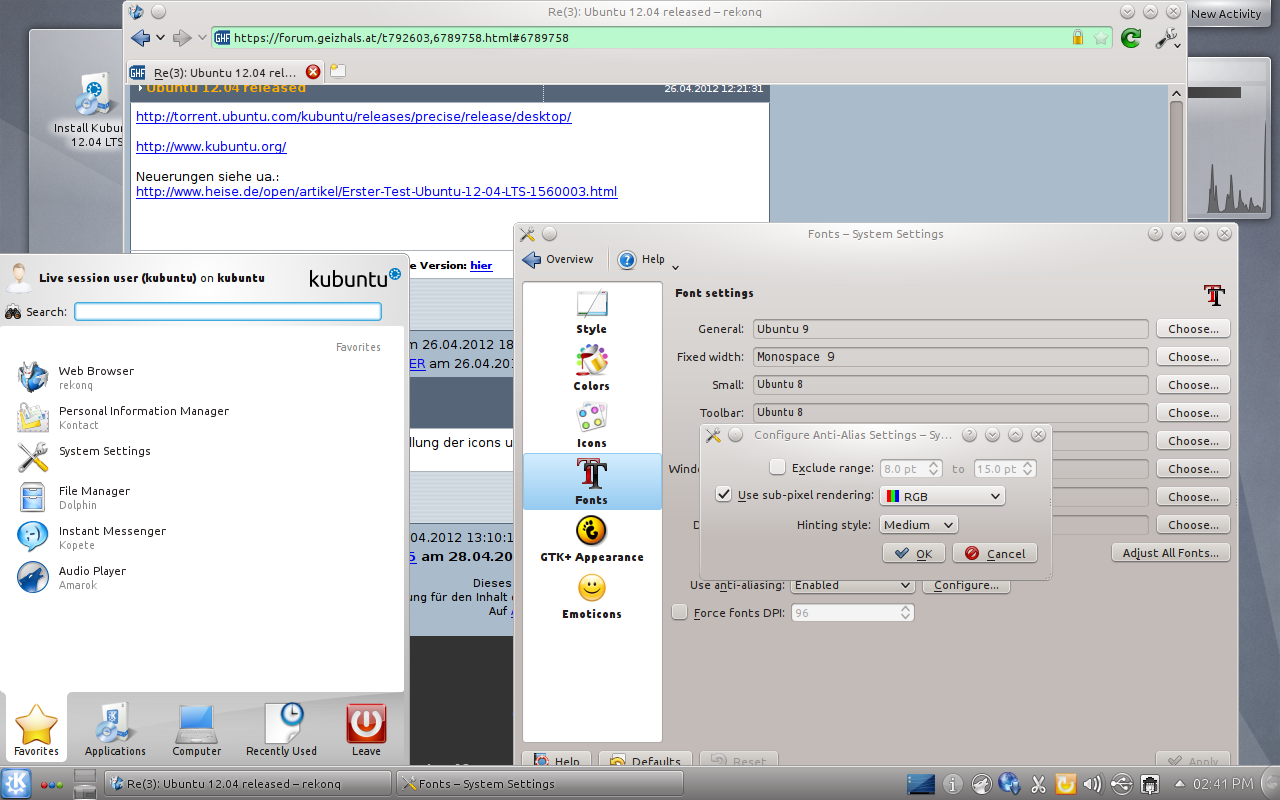Click rekonq forward navigation arrow
This screenshot has height=800, width=1280.
[x=181, y=38]
